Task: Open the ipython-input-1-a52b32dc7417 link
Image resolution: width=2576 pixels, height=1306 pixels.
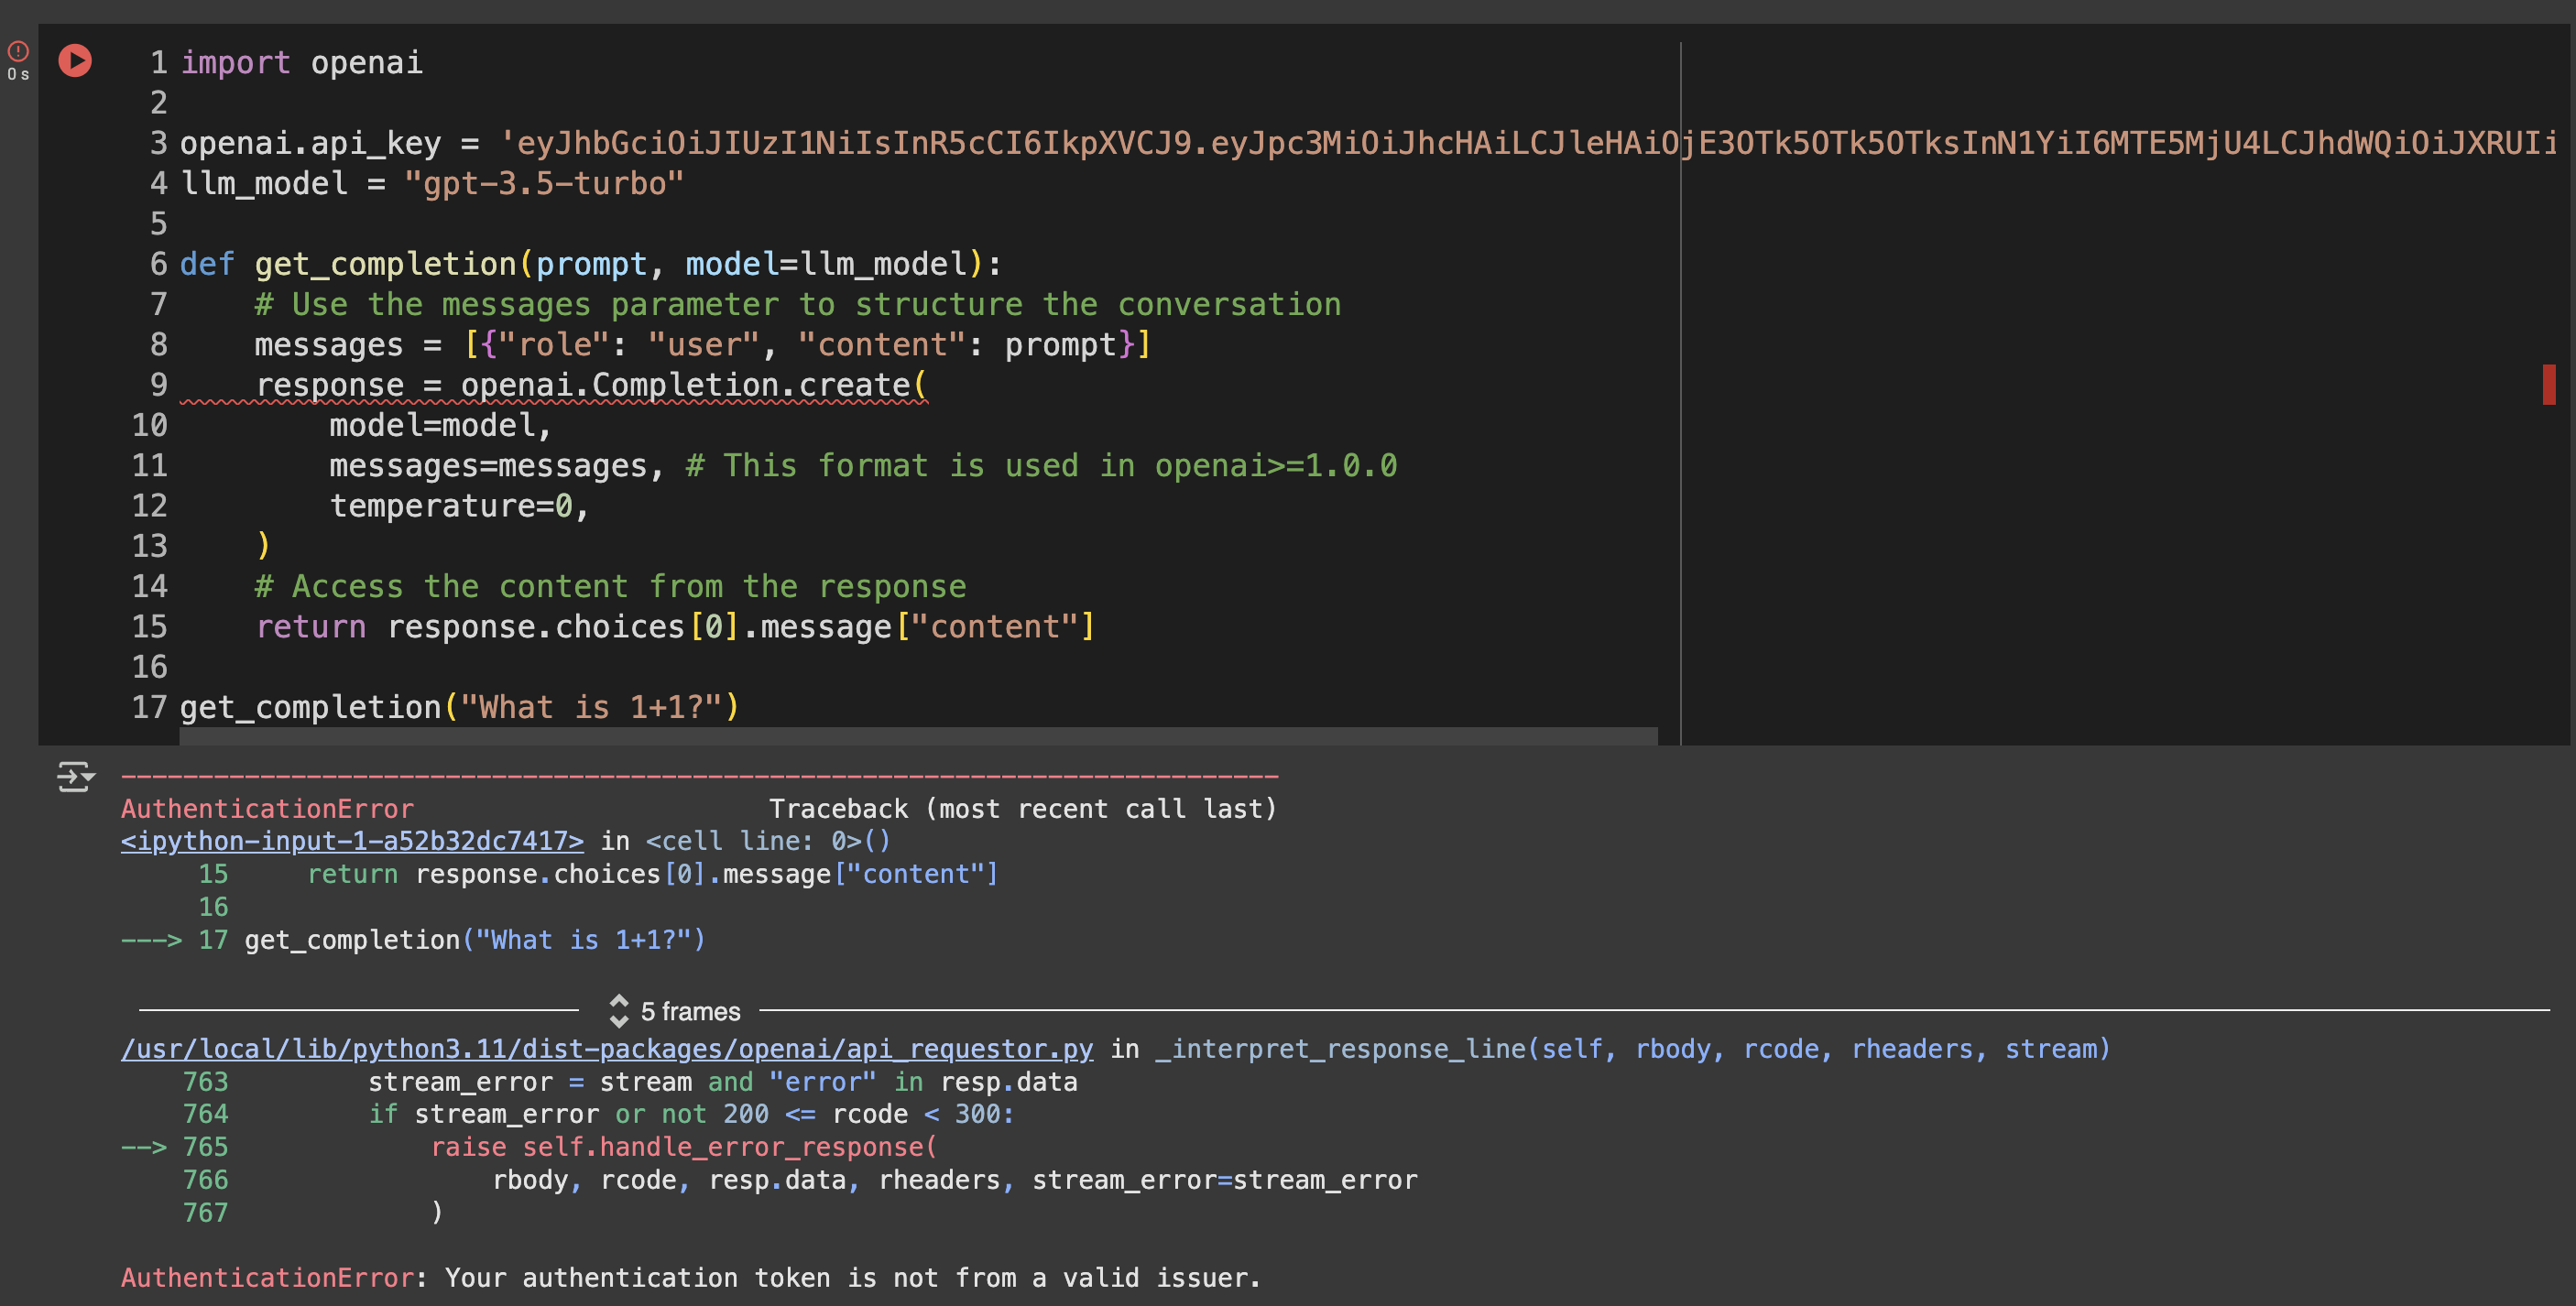Action: click(x=352, y=841)
